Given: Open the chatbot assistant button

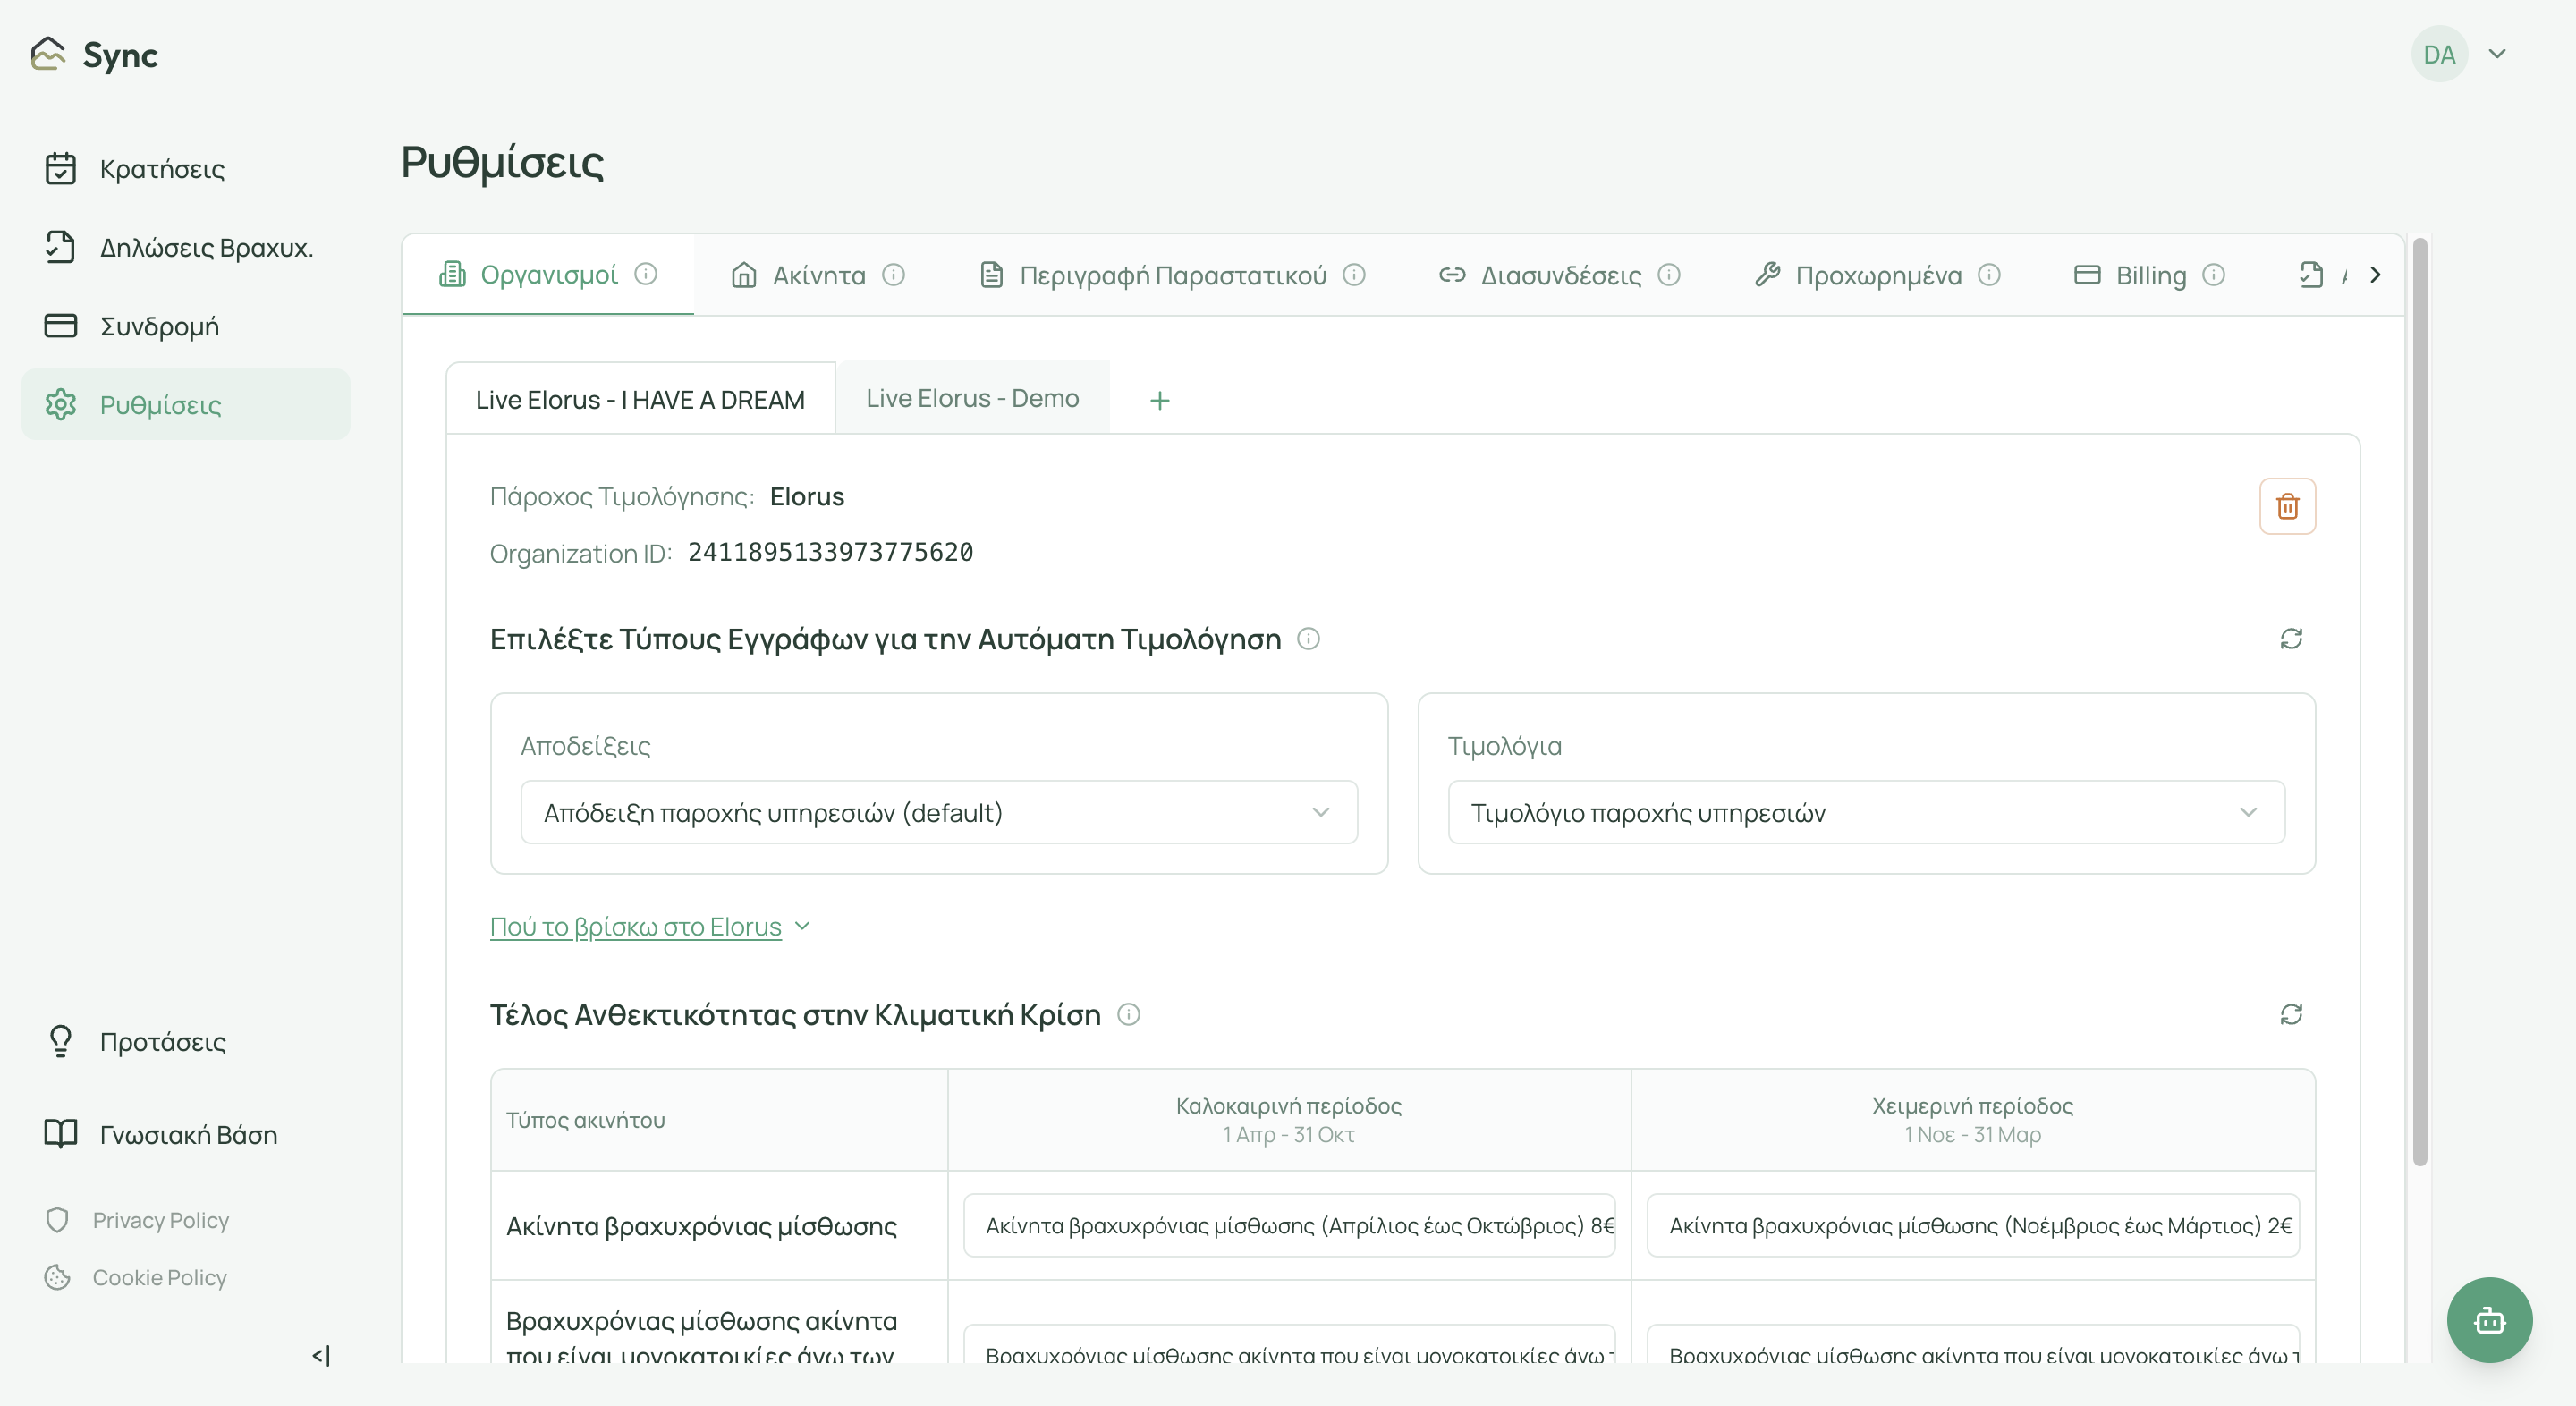Looking at the screenshot, I should (x=2489, y=1320).
